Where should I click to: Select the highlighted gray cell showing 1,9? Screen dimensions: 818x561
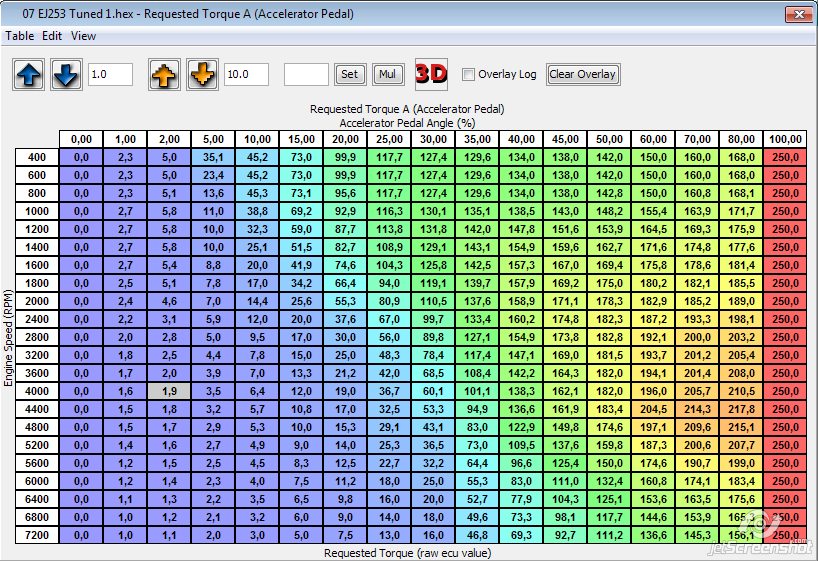pos(169,391)
